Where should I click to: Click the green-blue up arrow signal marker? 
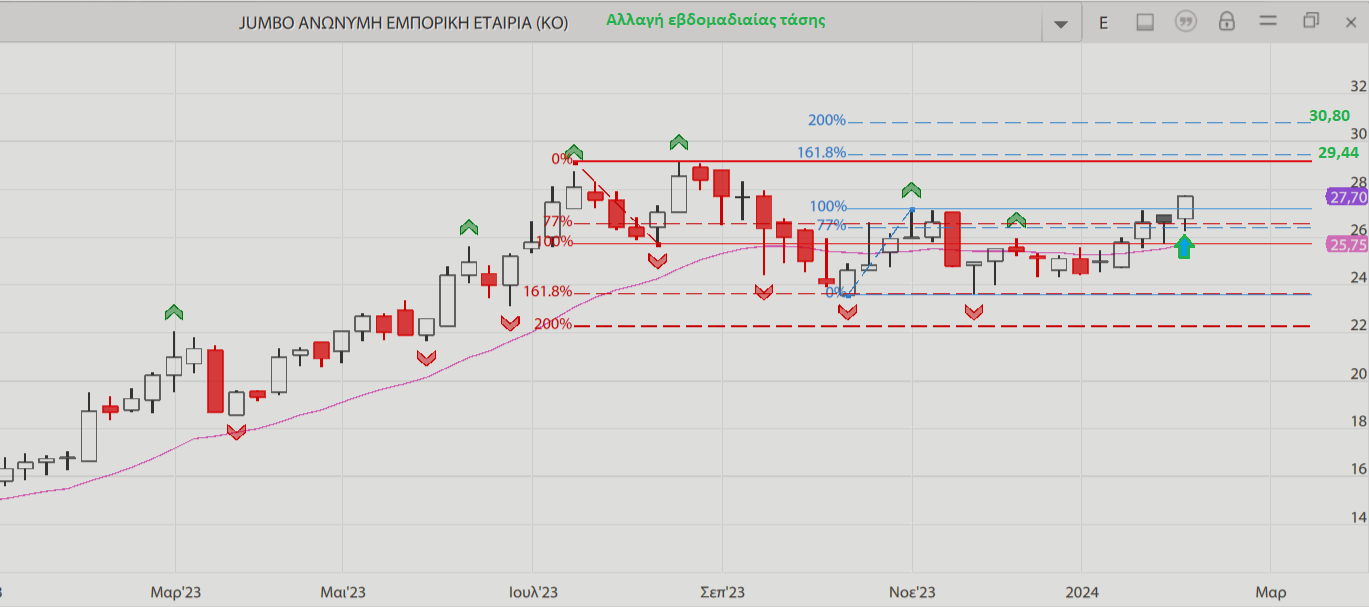click(x=1184, y=246)
